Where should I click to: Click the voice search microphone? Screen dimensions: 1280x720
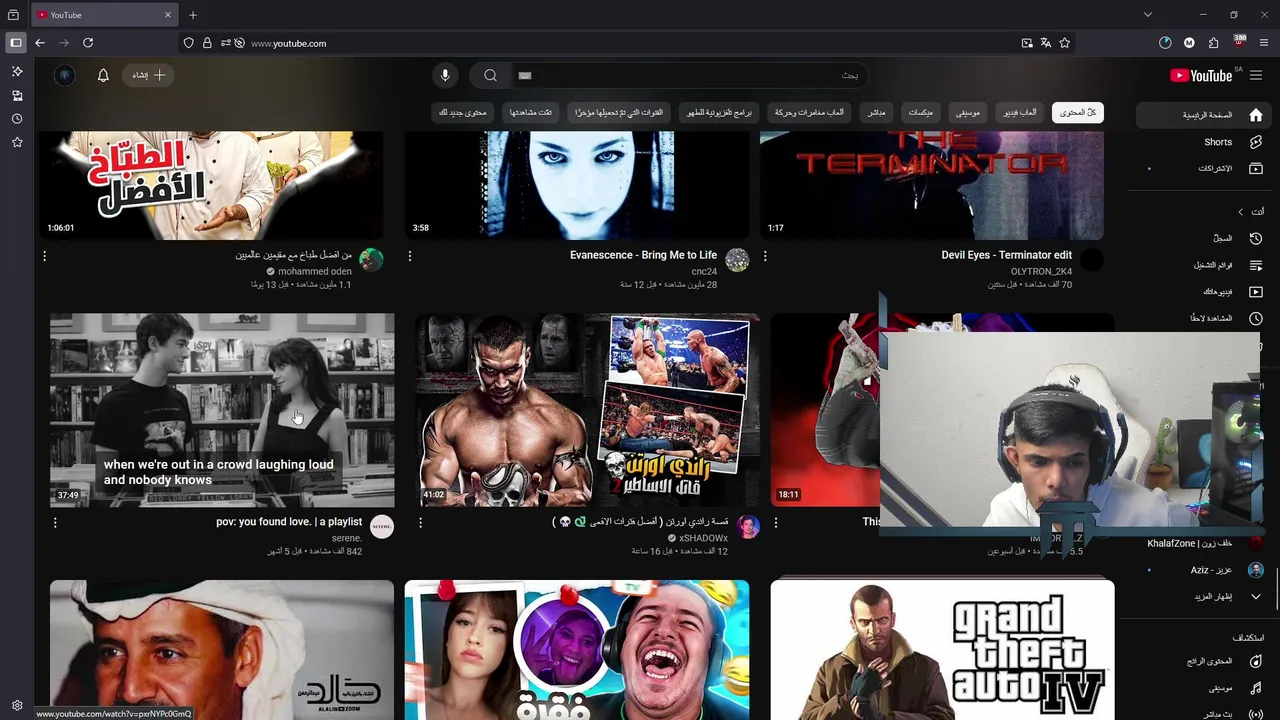445,75
